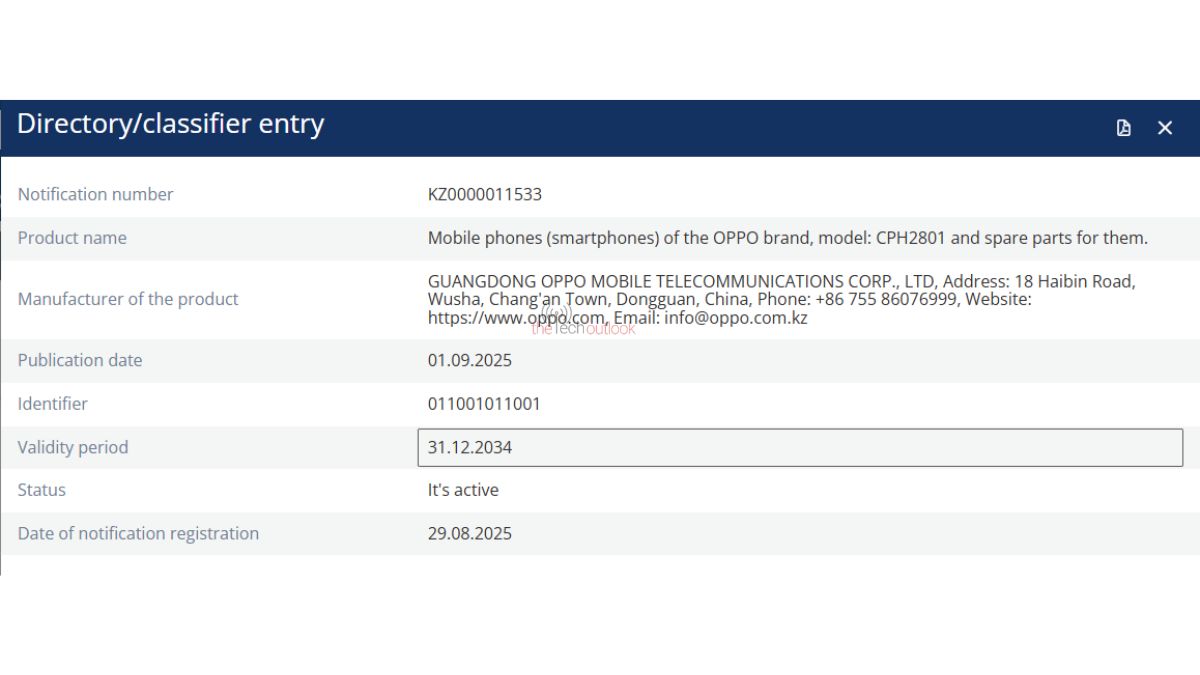The image size is (1200, 675).
Task: Click the "Validity period" row label
Action: (x=73, y=447)
